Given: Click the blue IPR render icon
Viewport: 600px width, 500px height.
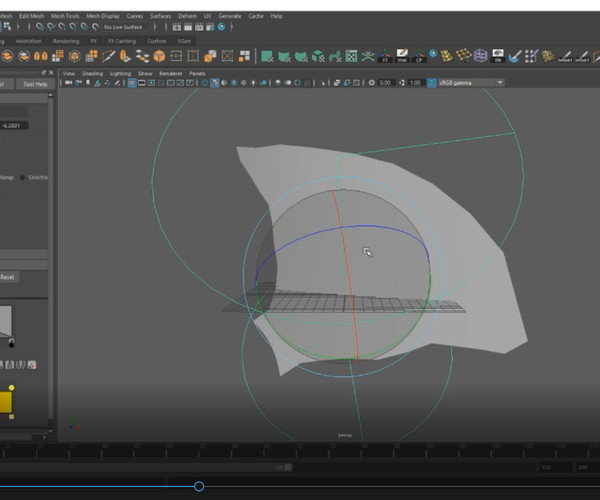Looking at the screenshot, I should click(x=222, y=27).
